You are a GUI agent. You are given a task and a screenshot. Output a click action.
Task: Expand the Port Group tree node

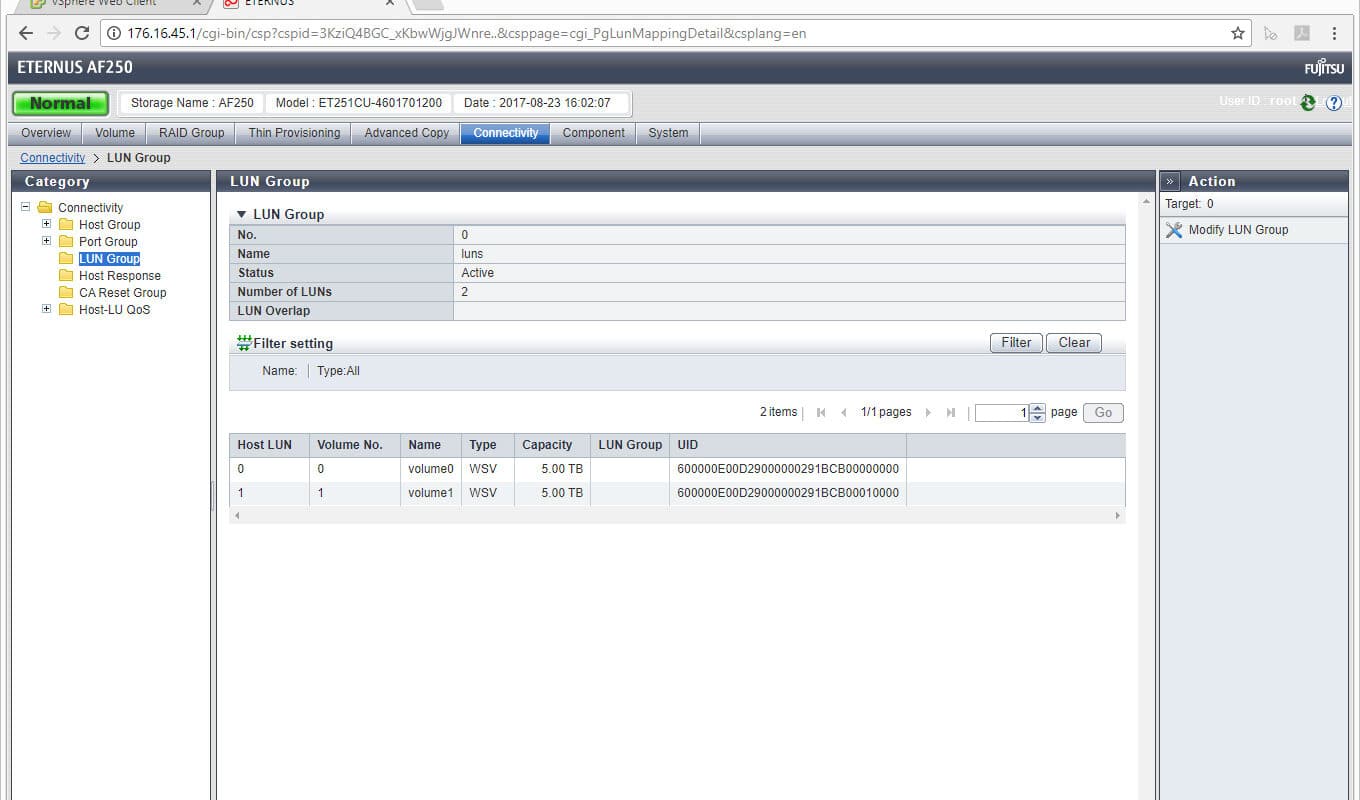[x=46, y=241]
